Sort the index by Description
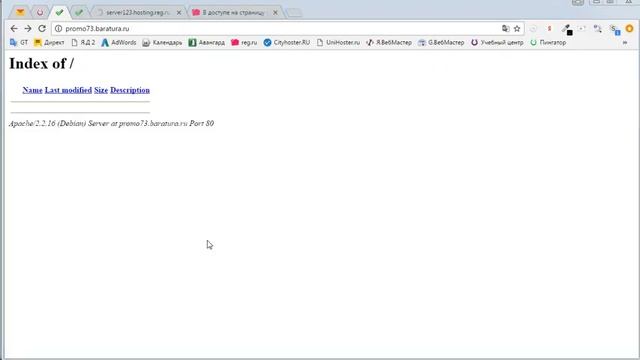 pyautogui.click(x=130, y=90)
